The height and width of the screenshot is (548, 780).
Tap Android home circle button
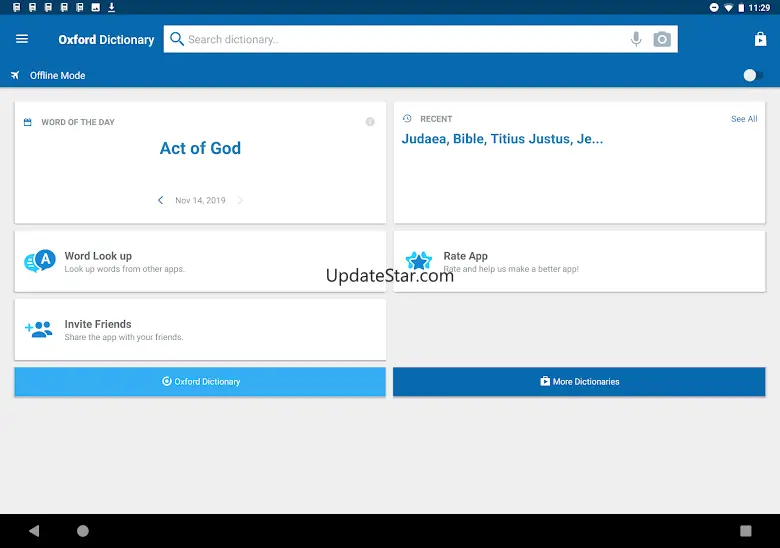(x=83, y=531)
